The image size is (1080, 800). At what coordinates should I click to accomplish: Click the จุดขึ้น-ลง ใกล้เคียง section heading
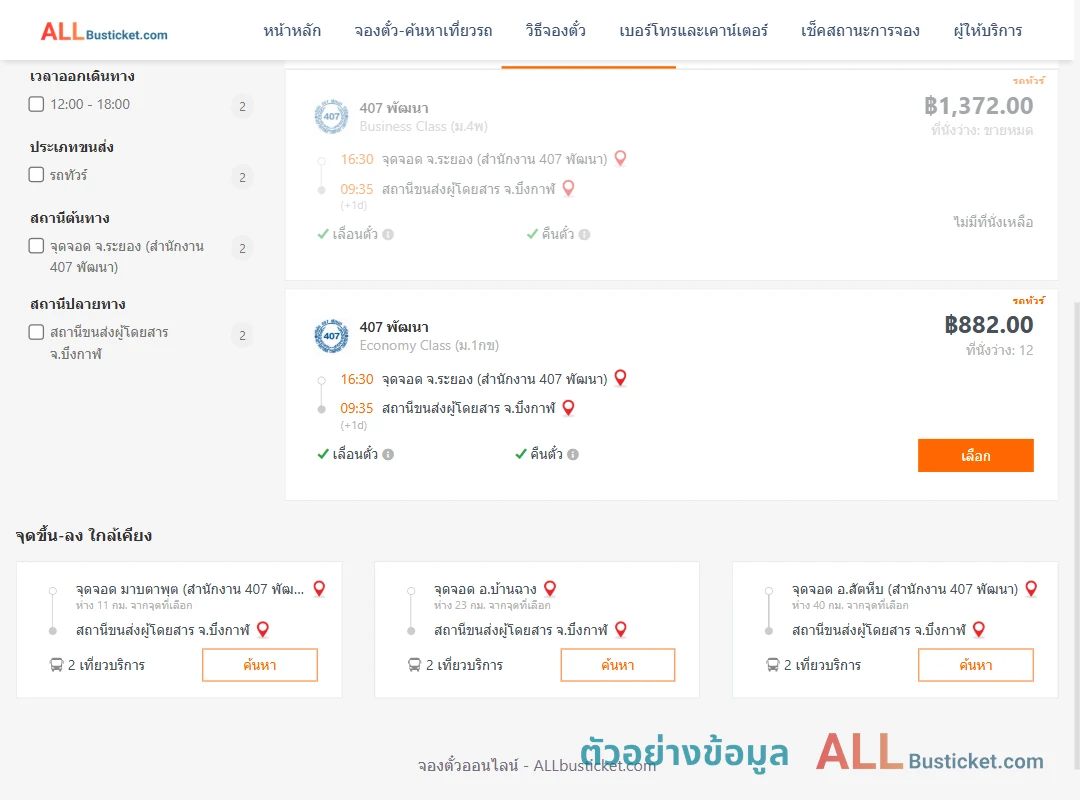[x=83, y=535]
